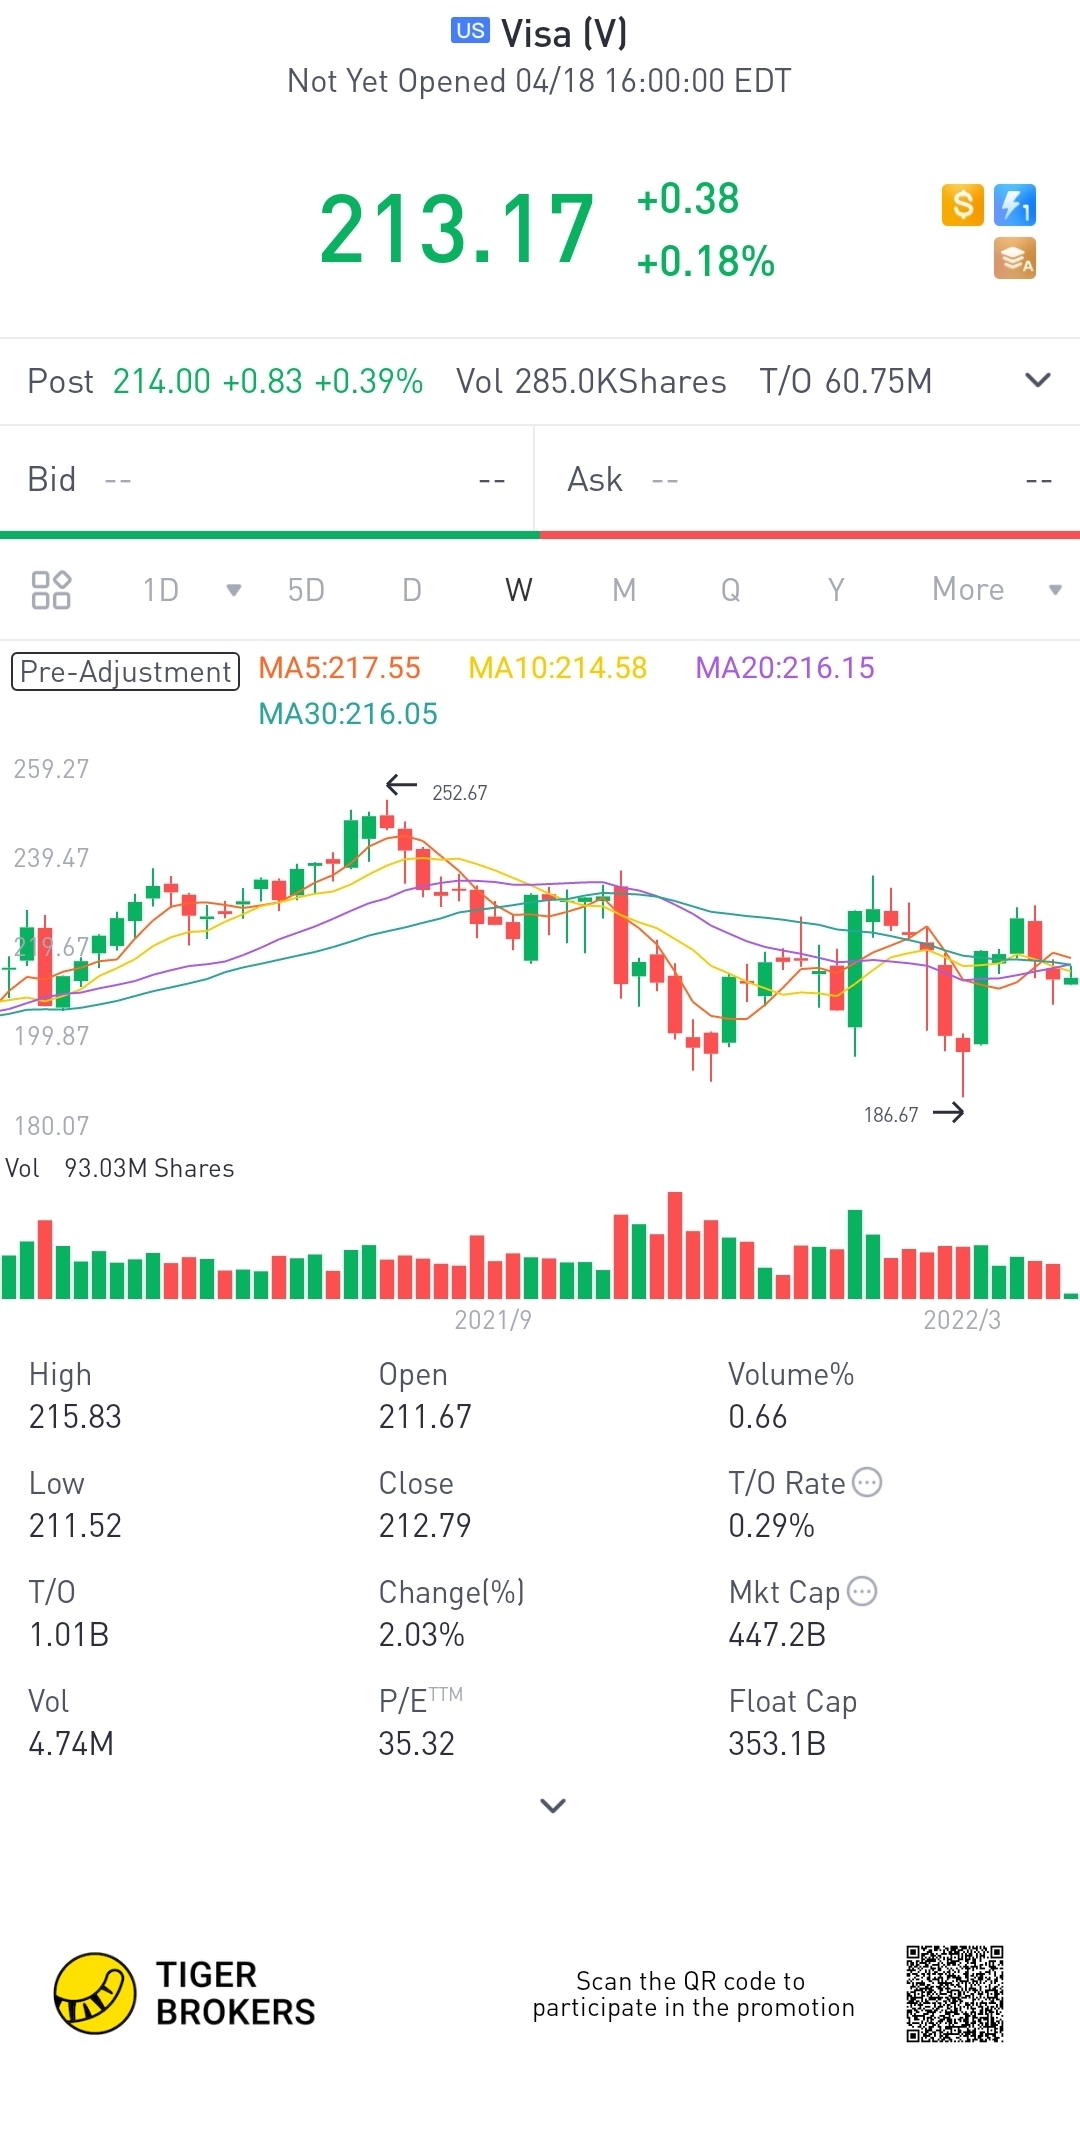Tap the Low 211.52 value
The image size is (1080, 2145).
click(75, 1526)
